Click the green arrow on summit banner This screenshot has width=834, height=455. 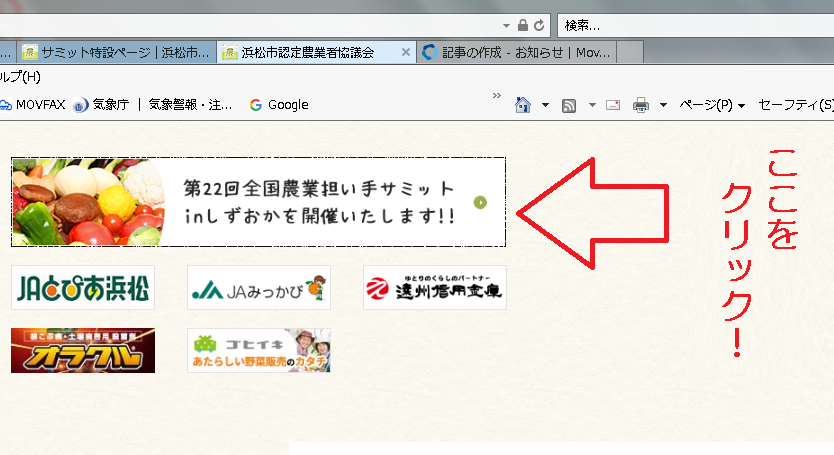(480, 202)
